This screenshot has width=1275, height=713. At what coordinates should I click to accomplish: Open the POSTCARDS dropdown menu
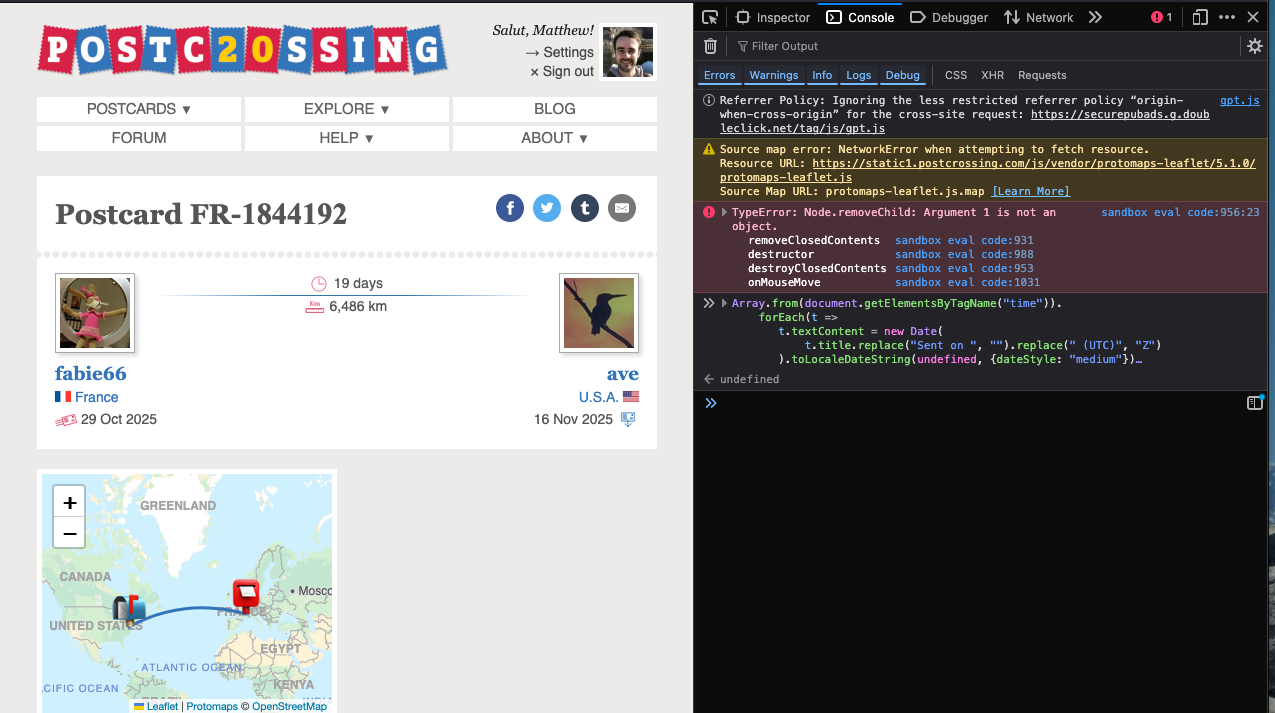tap(139, 109)
